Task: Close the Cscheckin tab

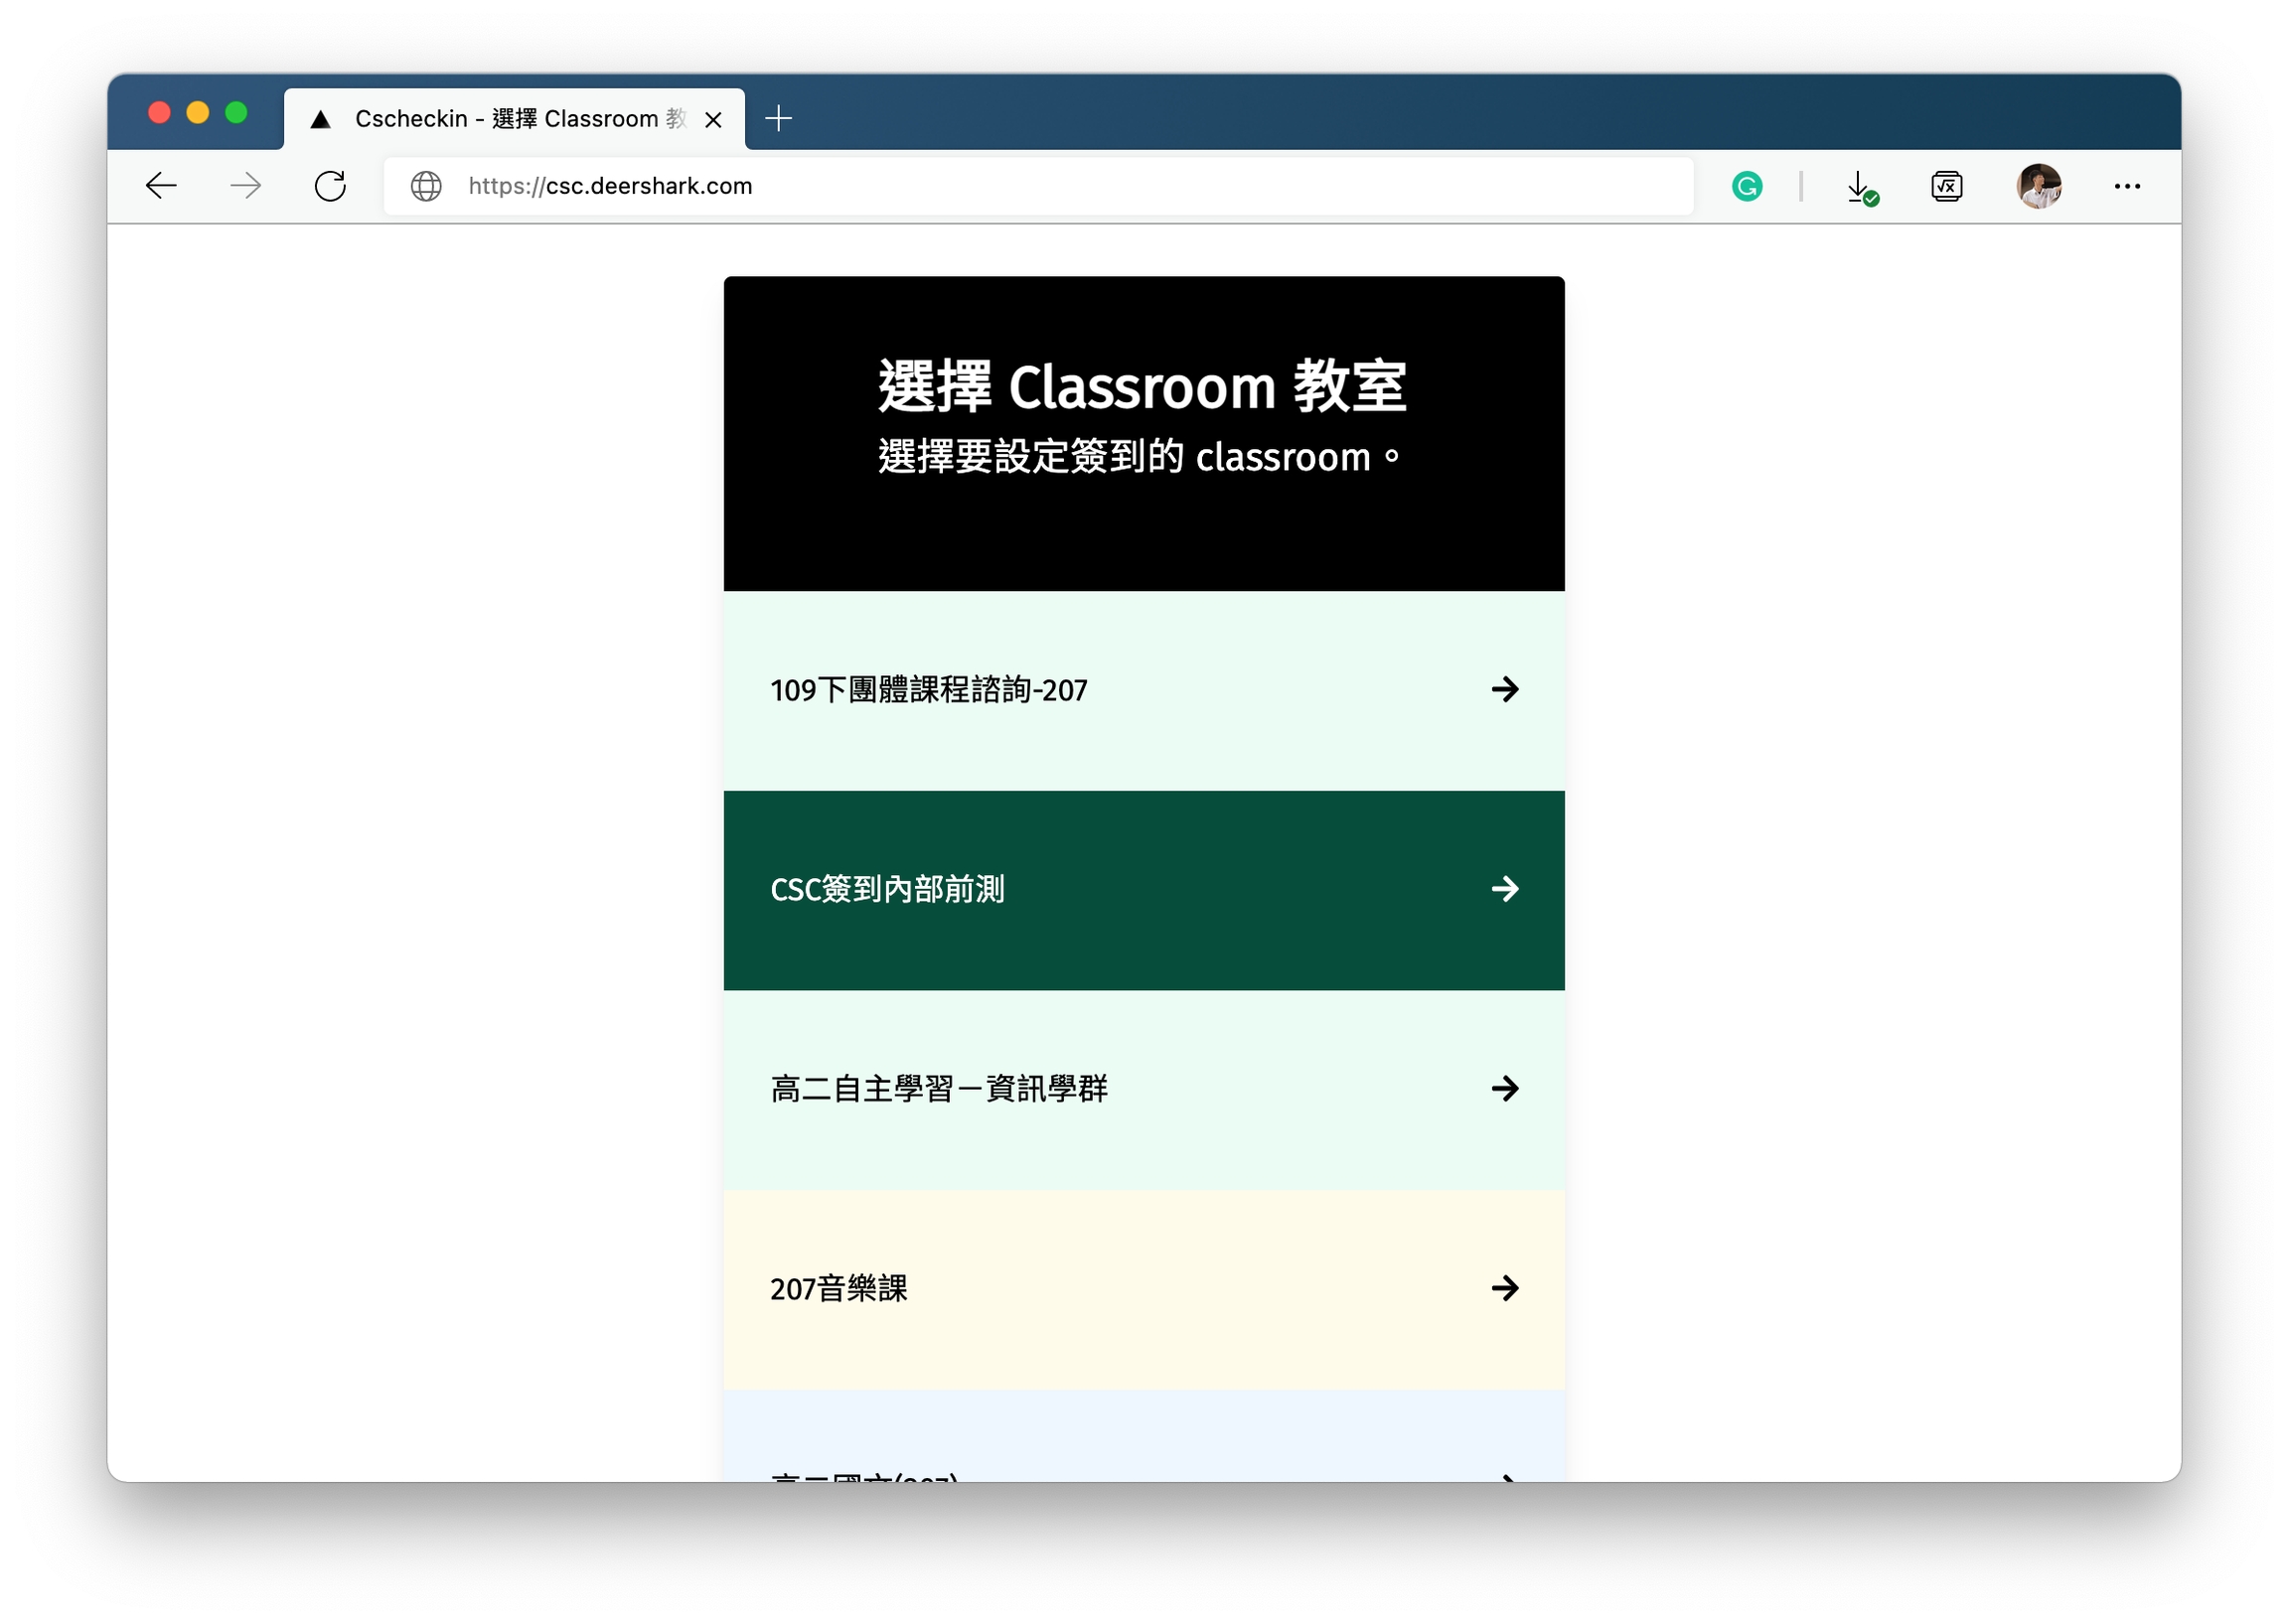Action: [713, 120]
